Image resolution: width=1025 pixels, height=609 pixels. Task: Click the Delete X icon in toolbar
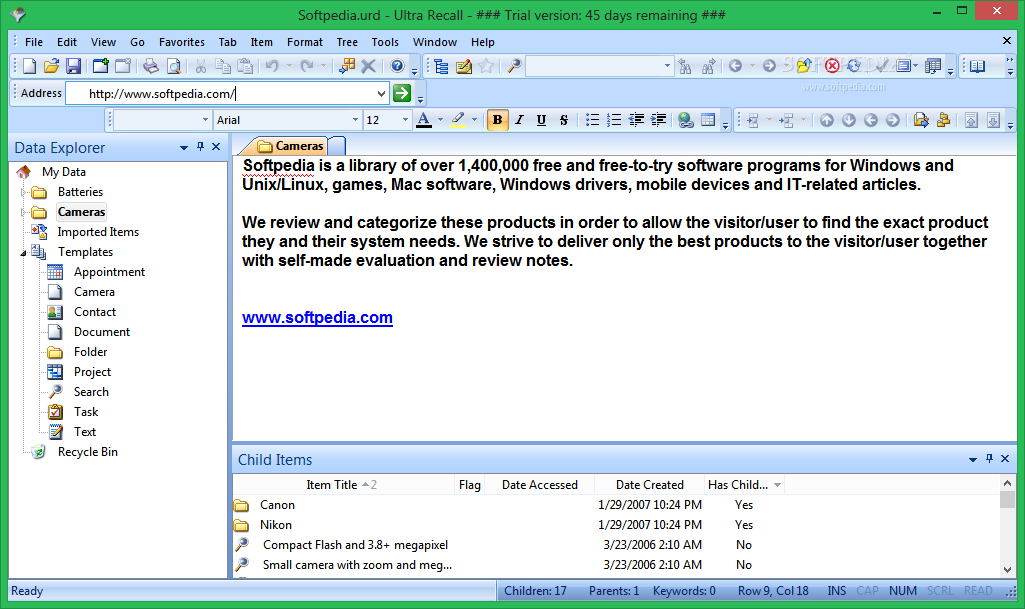tap(369, 66)
